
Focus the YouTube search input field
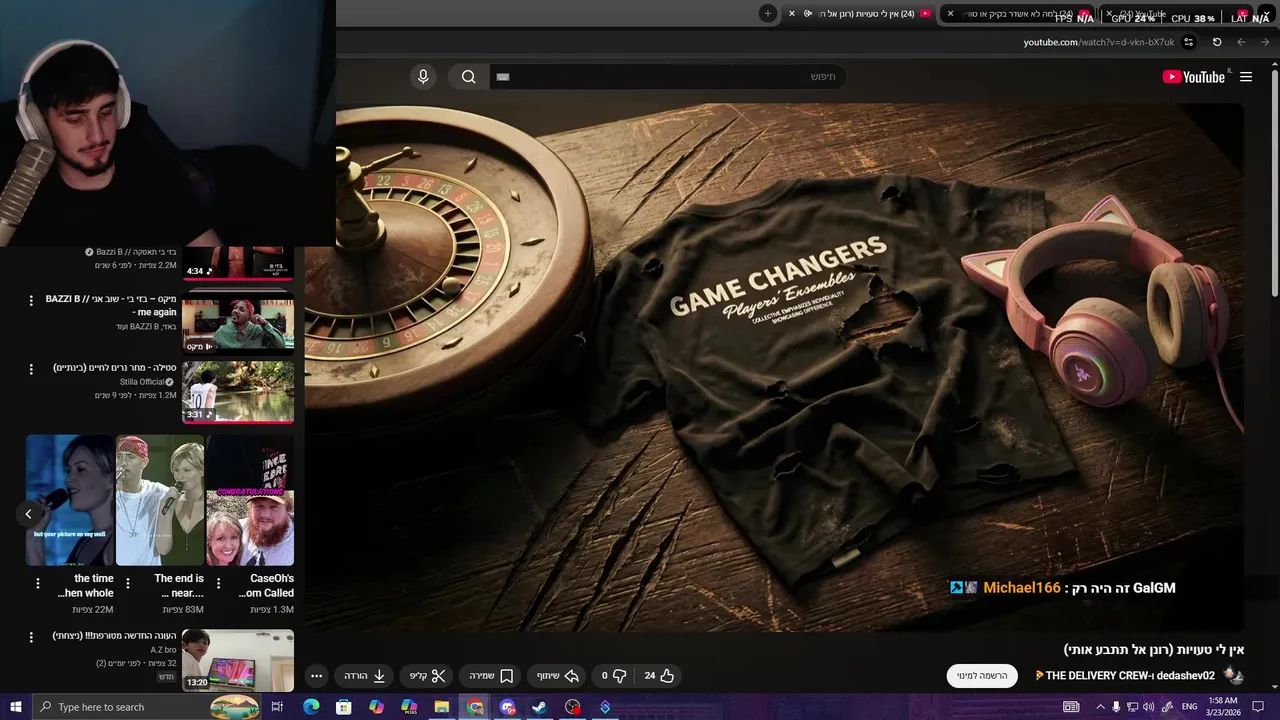tap(668, 77)
